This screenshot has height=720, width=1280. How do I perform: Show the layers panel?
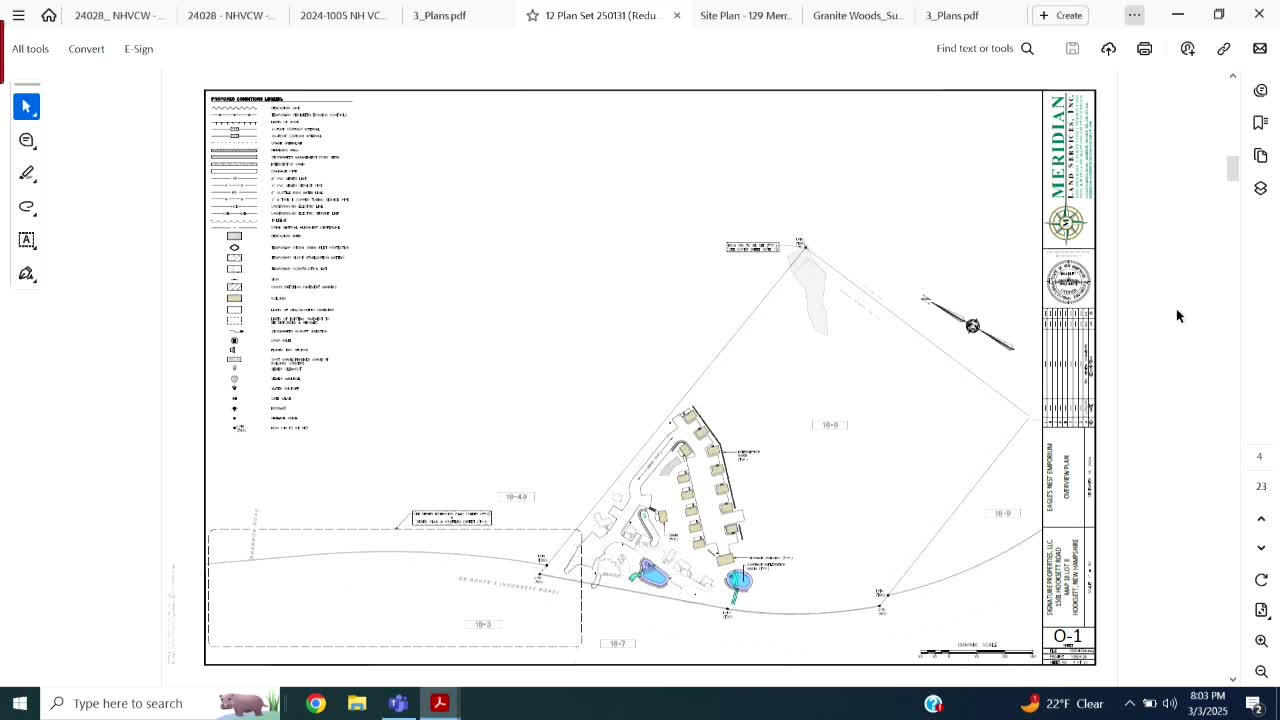1260,189
